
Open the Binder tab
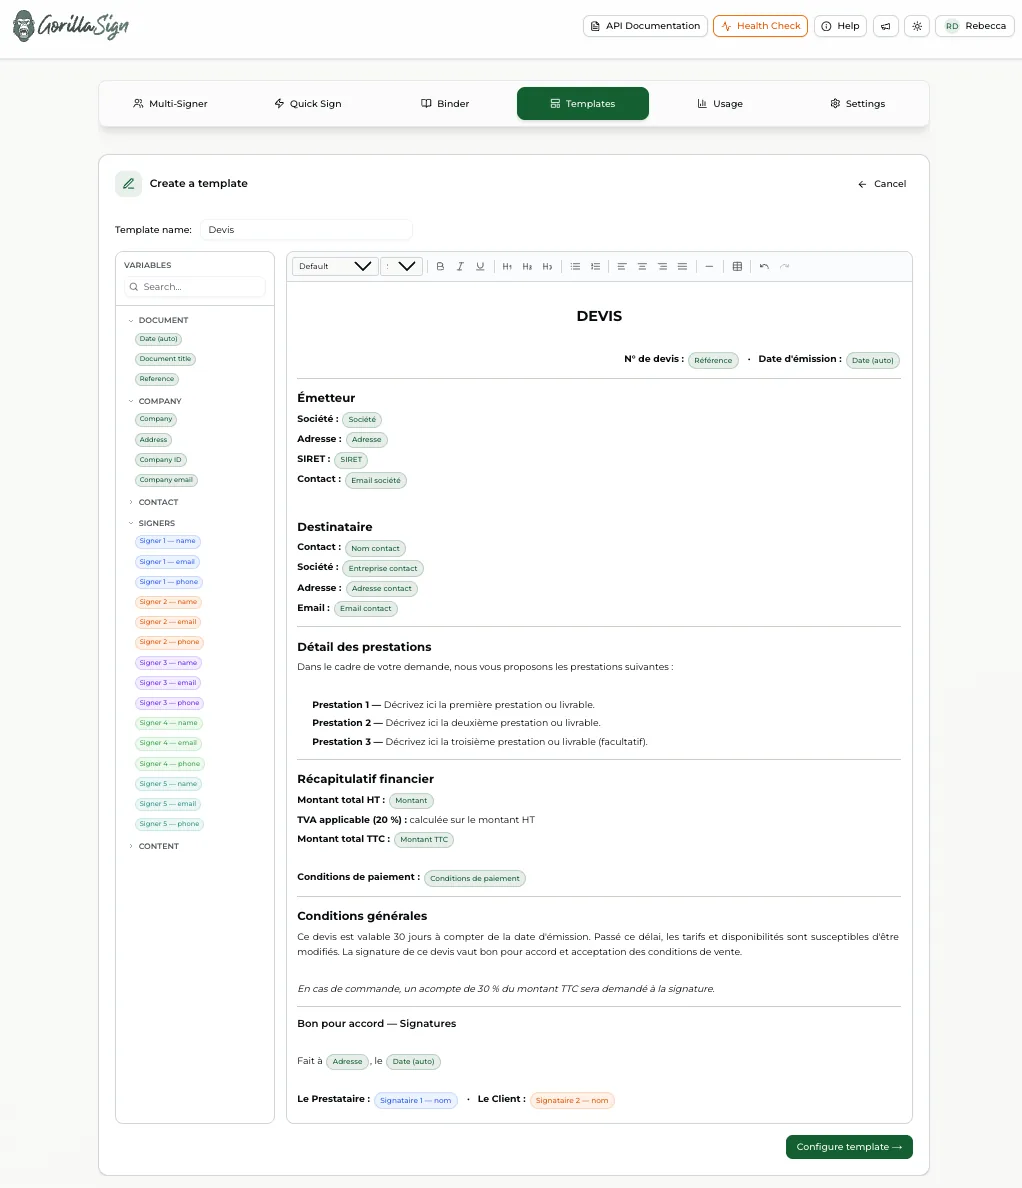click(x=445, y=104)
